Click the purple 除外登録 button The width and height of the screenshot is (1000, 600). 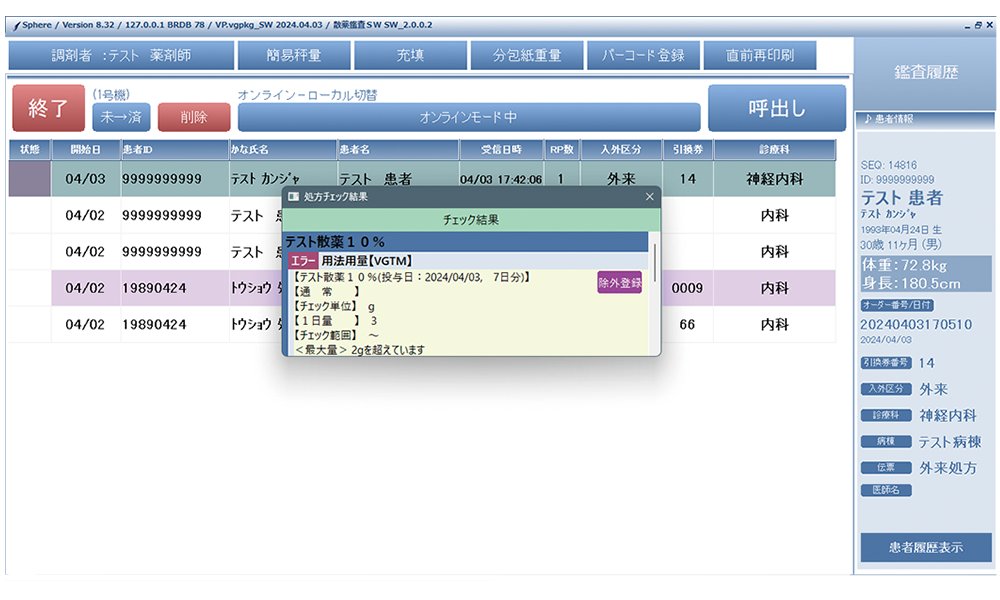point(619,282)
